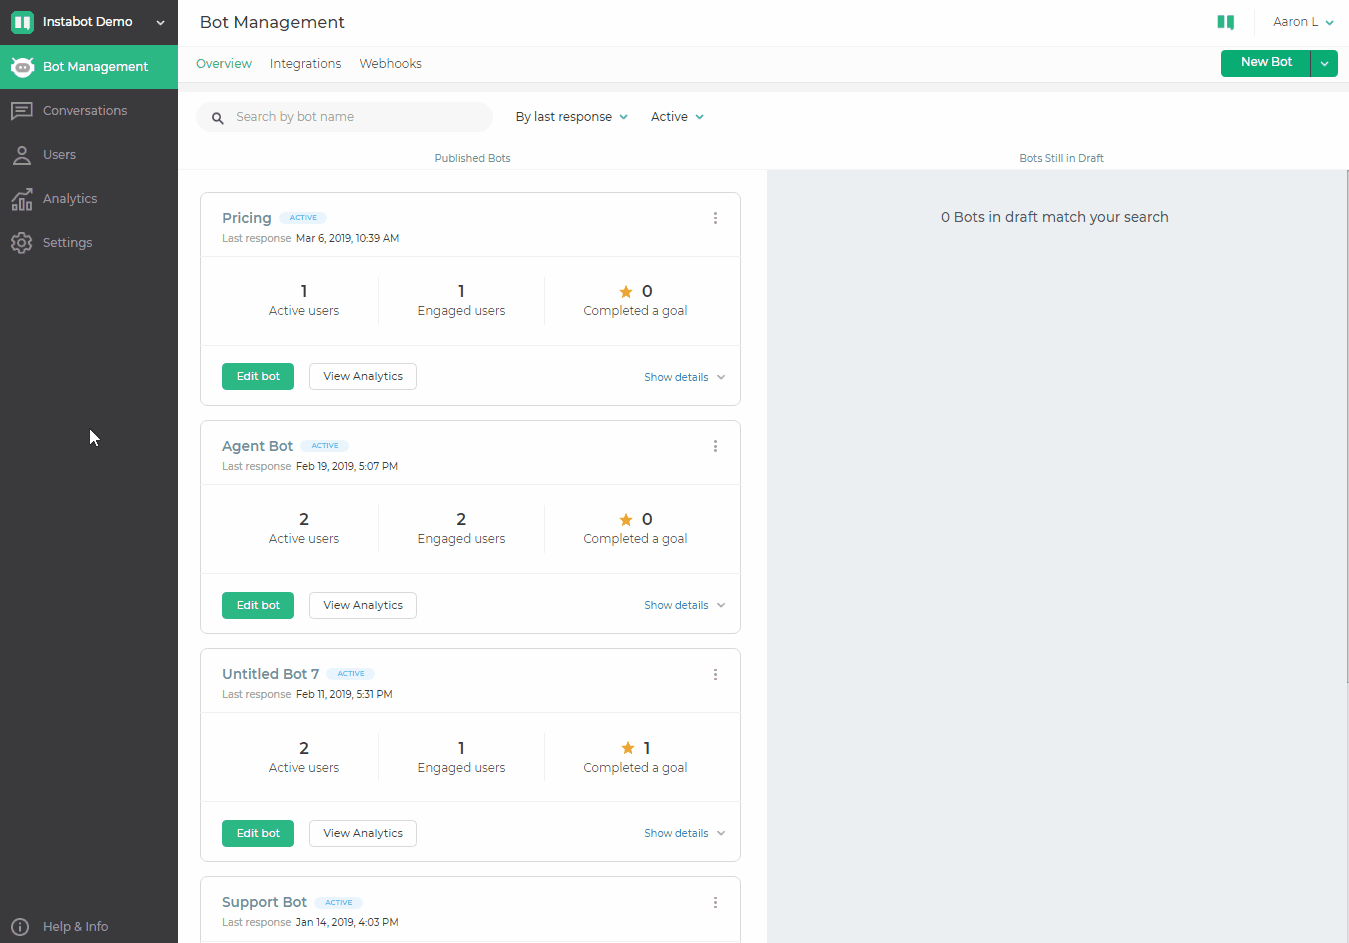Image resolution: width=1349 pixels, height=943 pixels.
Task: Click the Bots Still in Draft header
Action: pos(1061,158)
